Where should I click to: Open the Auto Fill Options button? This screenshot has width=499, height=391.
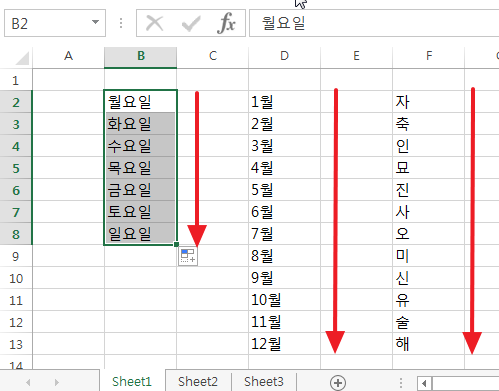188,256
